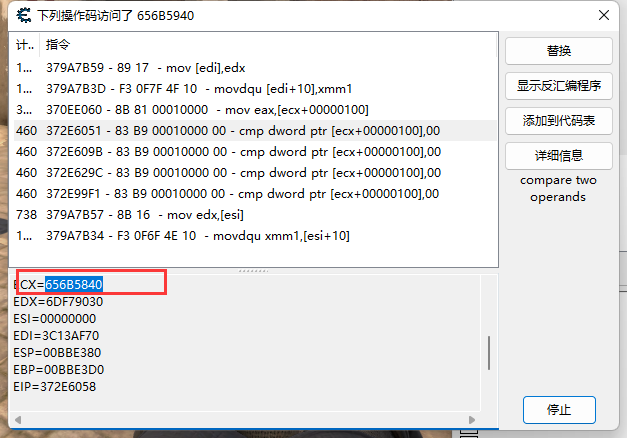Click the 停止 button
The width and height of the screenshot is (627, 438).
(x=559, y=410)
